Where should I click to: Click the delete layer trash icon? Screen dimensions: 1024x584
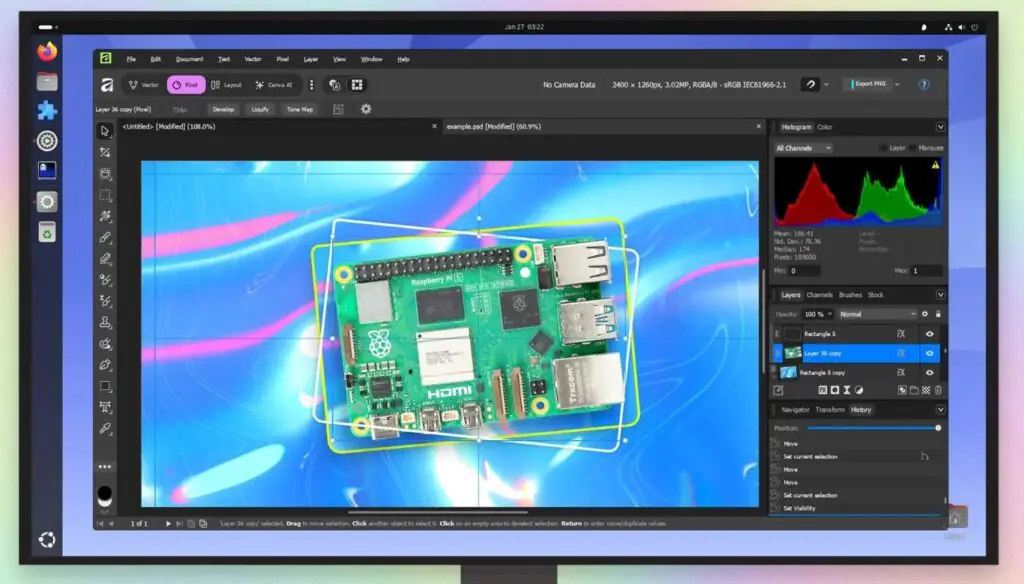click(939, 390)
